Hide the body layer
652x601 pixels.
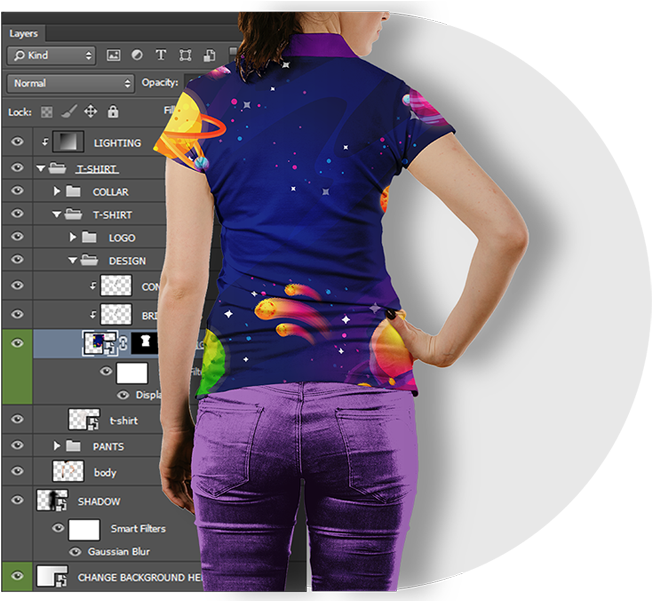tap(17, 471)
